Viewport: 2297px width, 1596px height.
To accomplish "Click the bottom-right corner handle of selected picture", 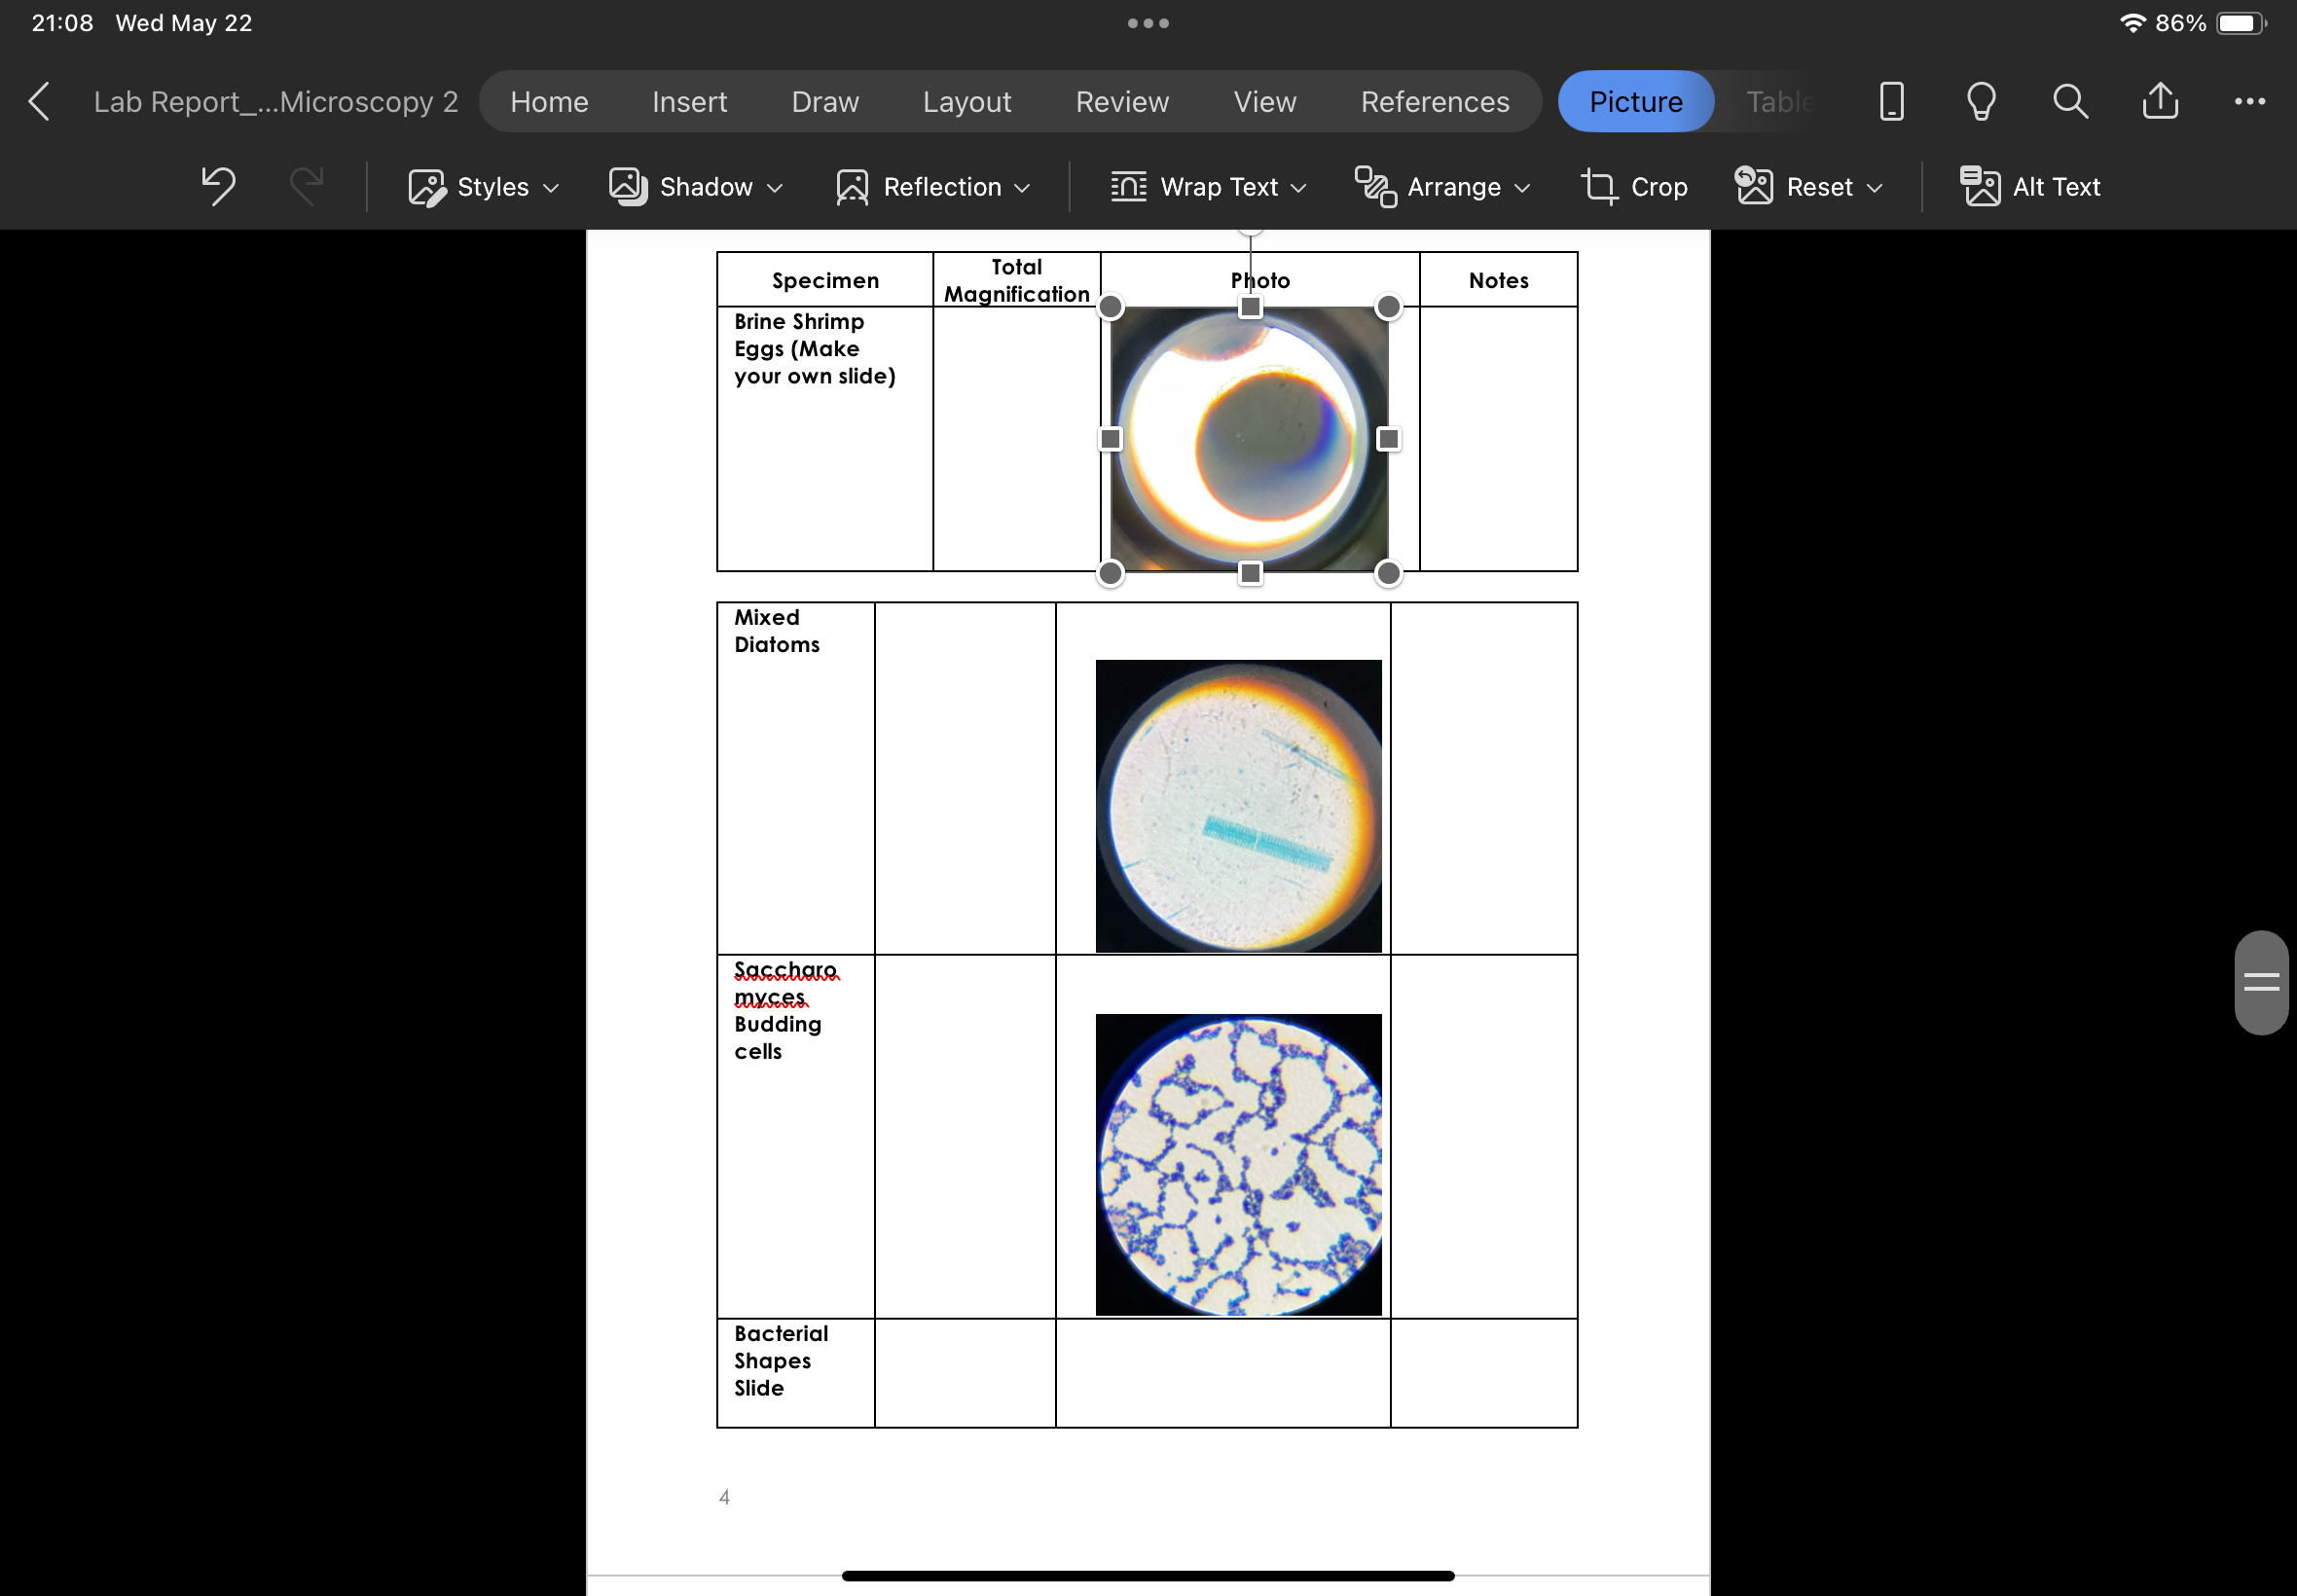I will coord(1388,573).
